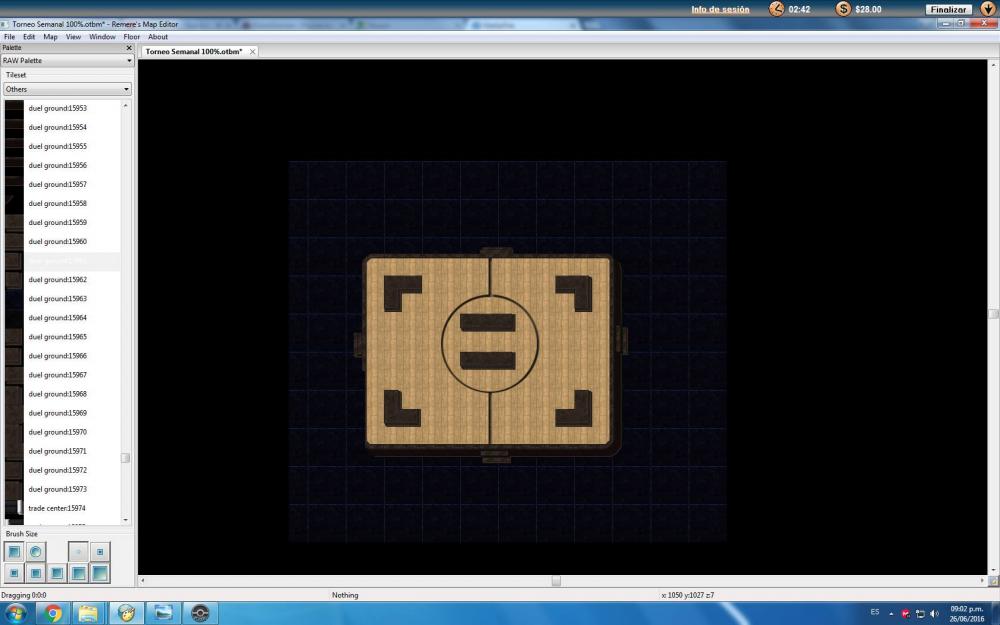Select duel ground:15973 in the palette
Image resolution: width=1000 pixels, height=625 pixels.
point(62,490)
